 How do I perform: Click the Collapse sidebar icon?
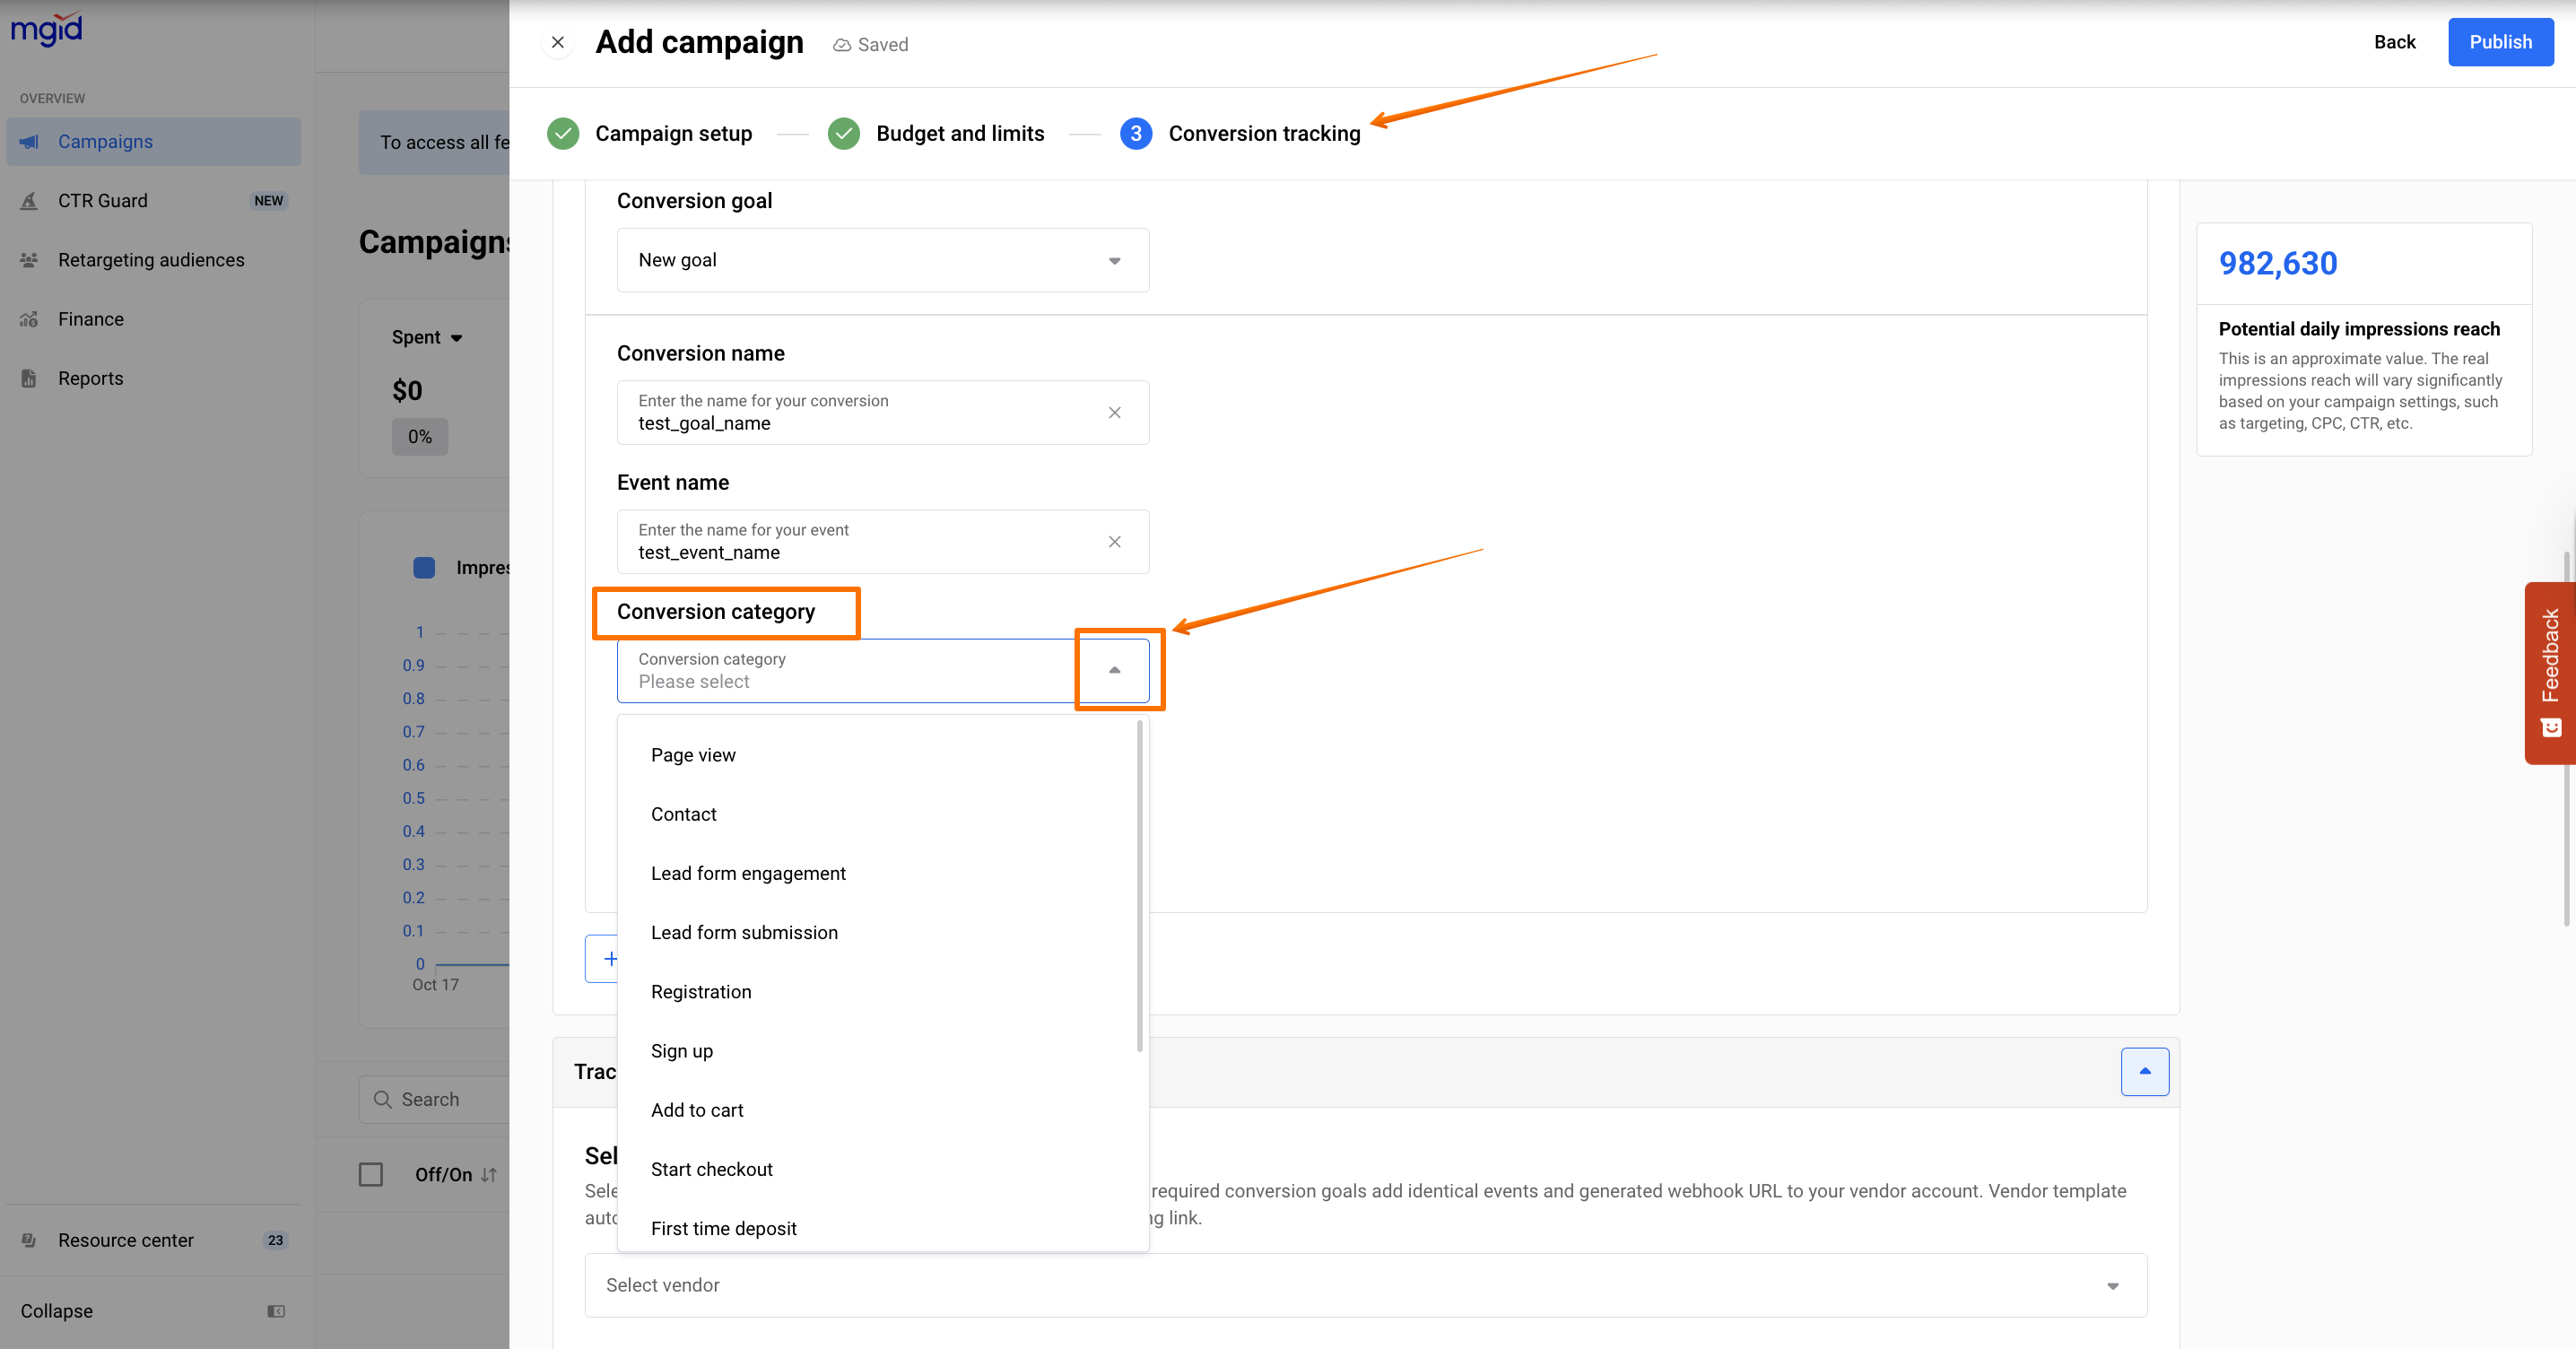(276, 1310)
